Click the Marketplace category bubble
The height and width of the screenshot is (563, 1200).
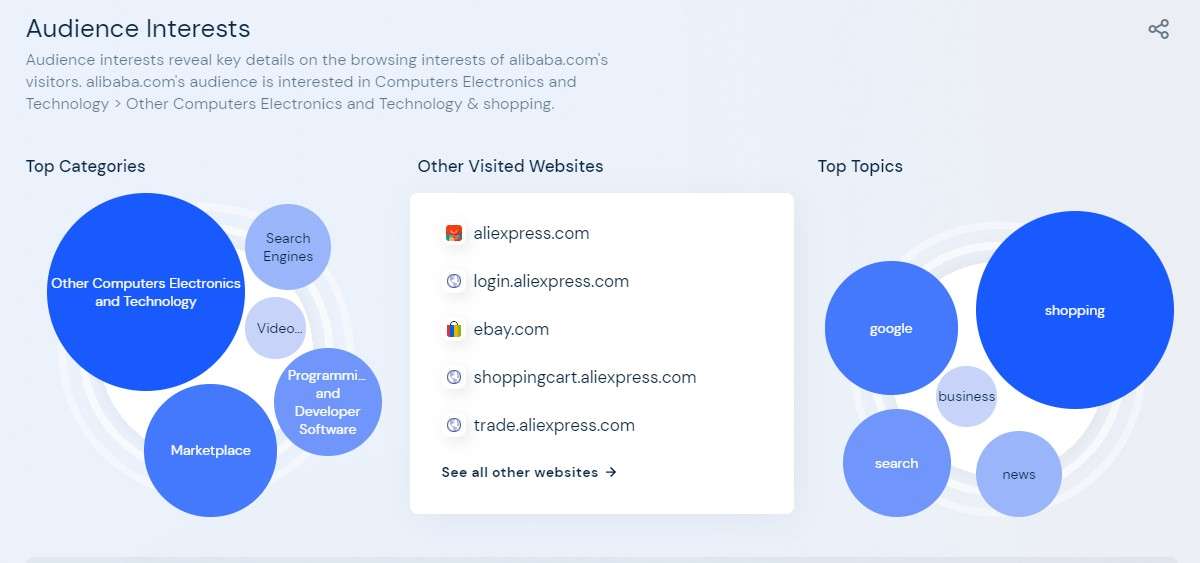(x=210, y=450)
